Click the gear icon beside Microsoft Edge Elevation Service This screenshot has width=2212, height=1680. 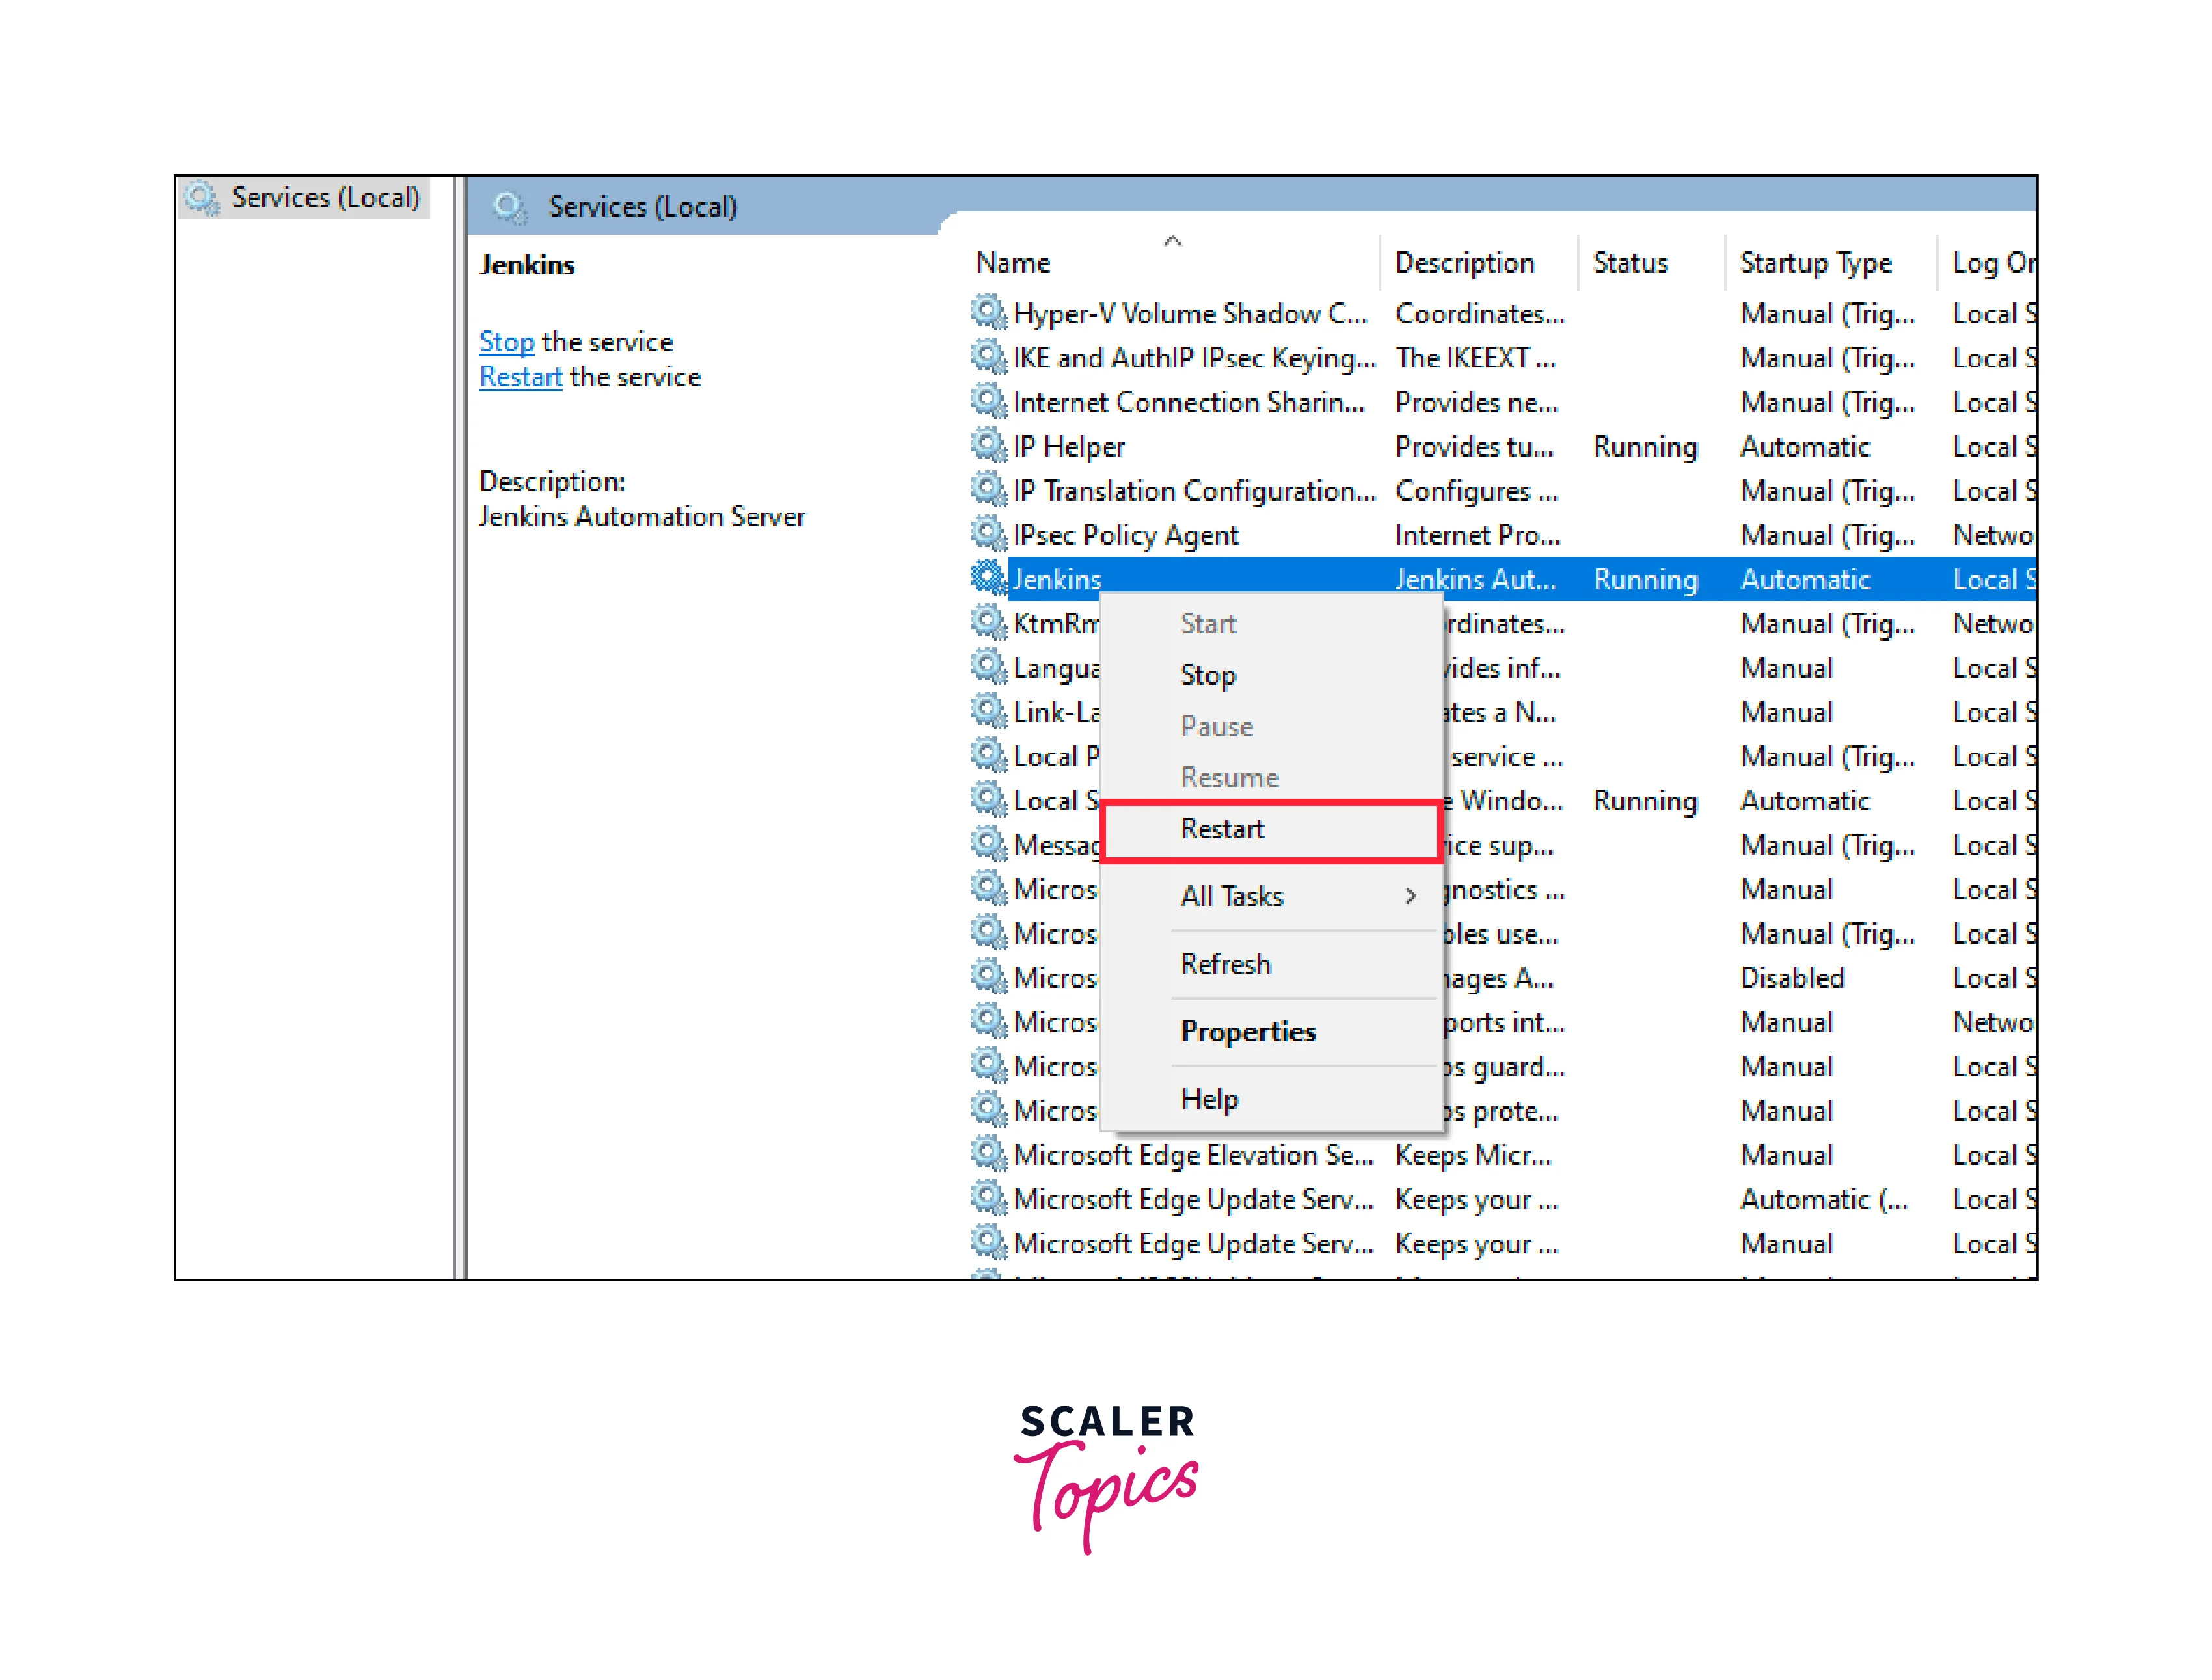(x=988, y=1154)
